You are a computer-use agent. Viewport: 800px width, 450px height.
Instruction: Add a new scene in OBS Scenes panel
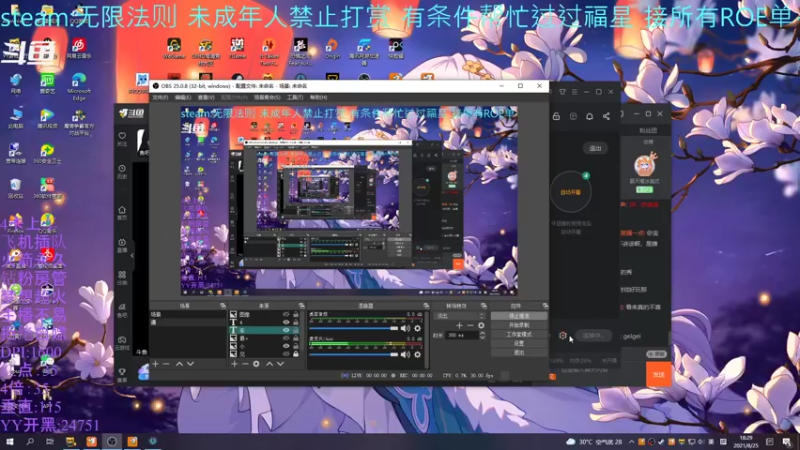click(x=156, y=364)
